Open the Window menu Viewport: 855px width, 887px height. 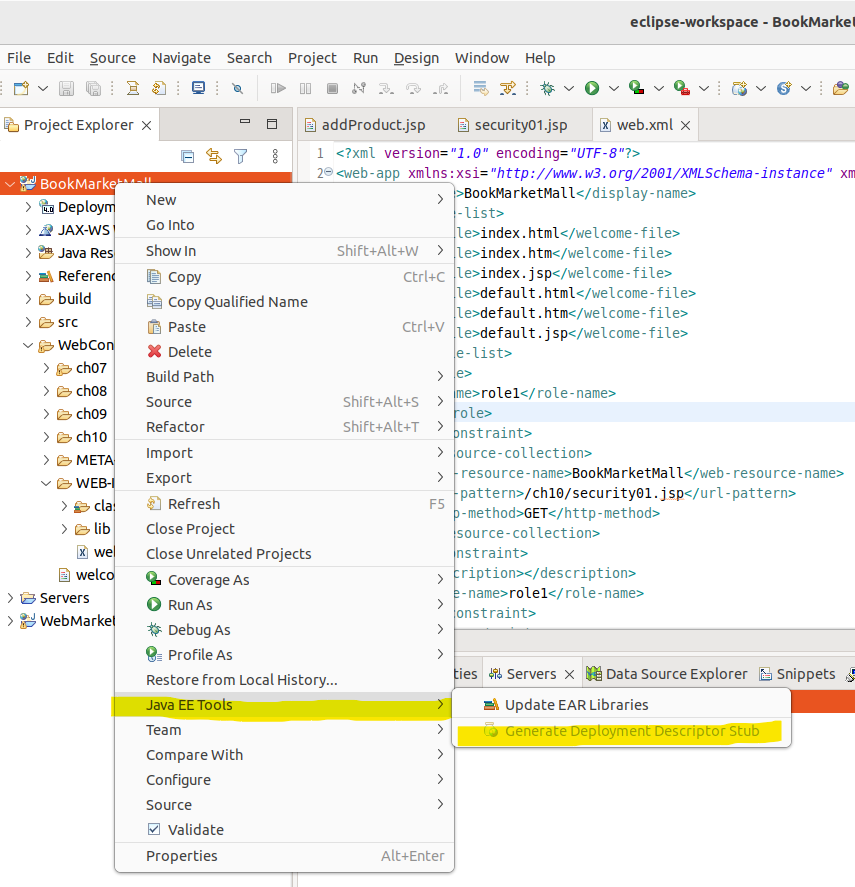point(482,58)
